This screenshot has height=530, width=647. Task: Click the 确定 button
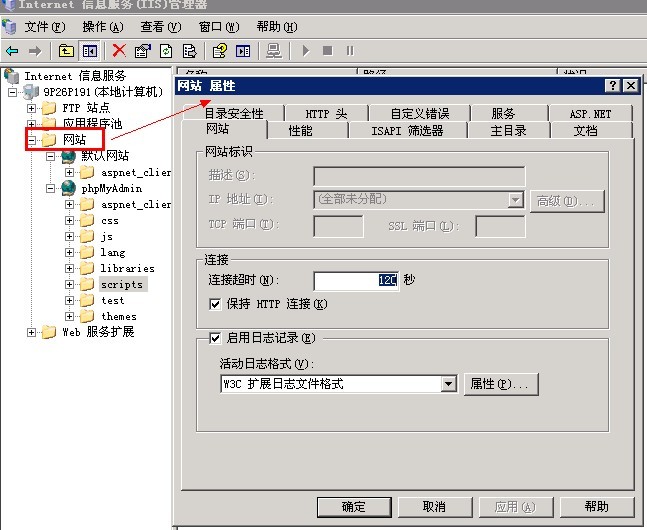[353, 507]
